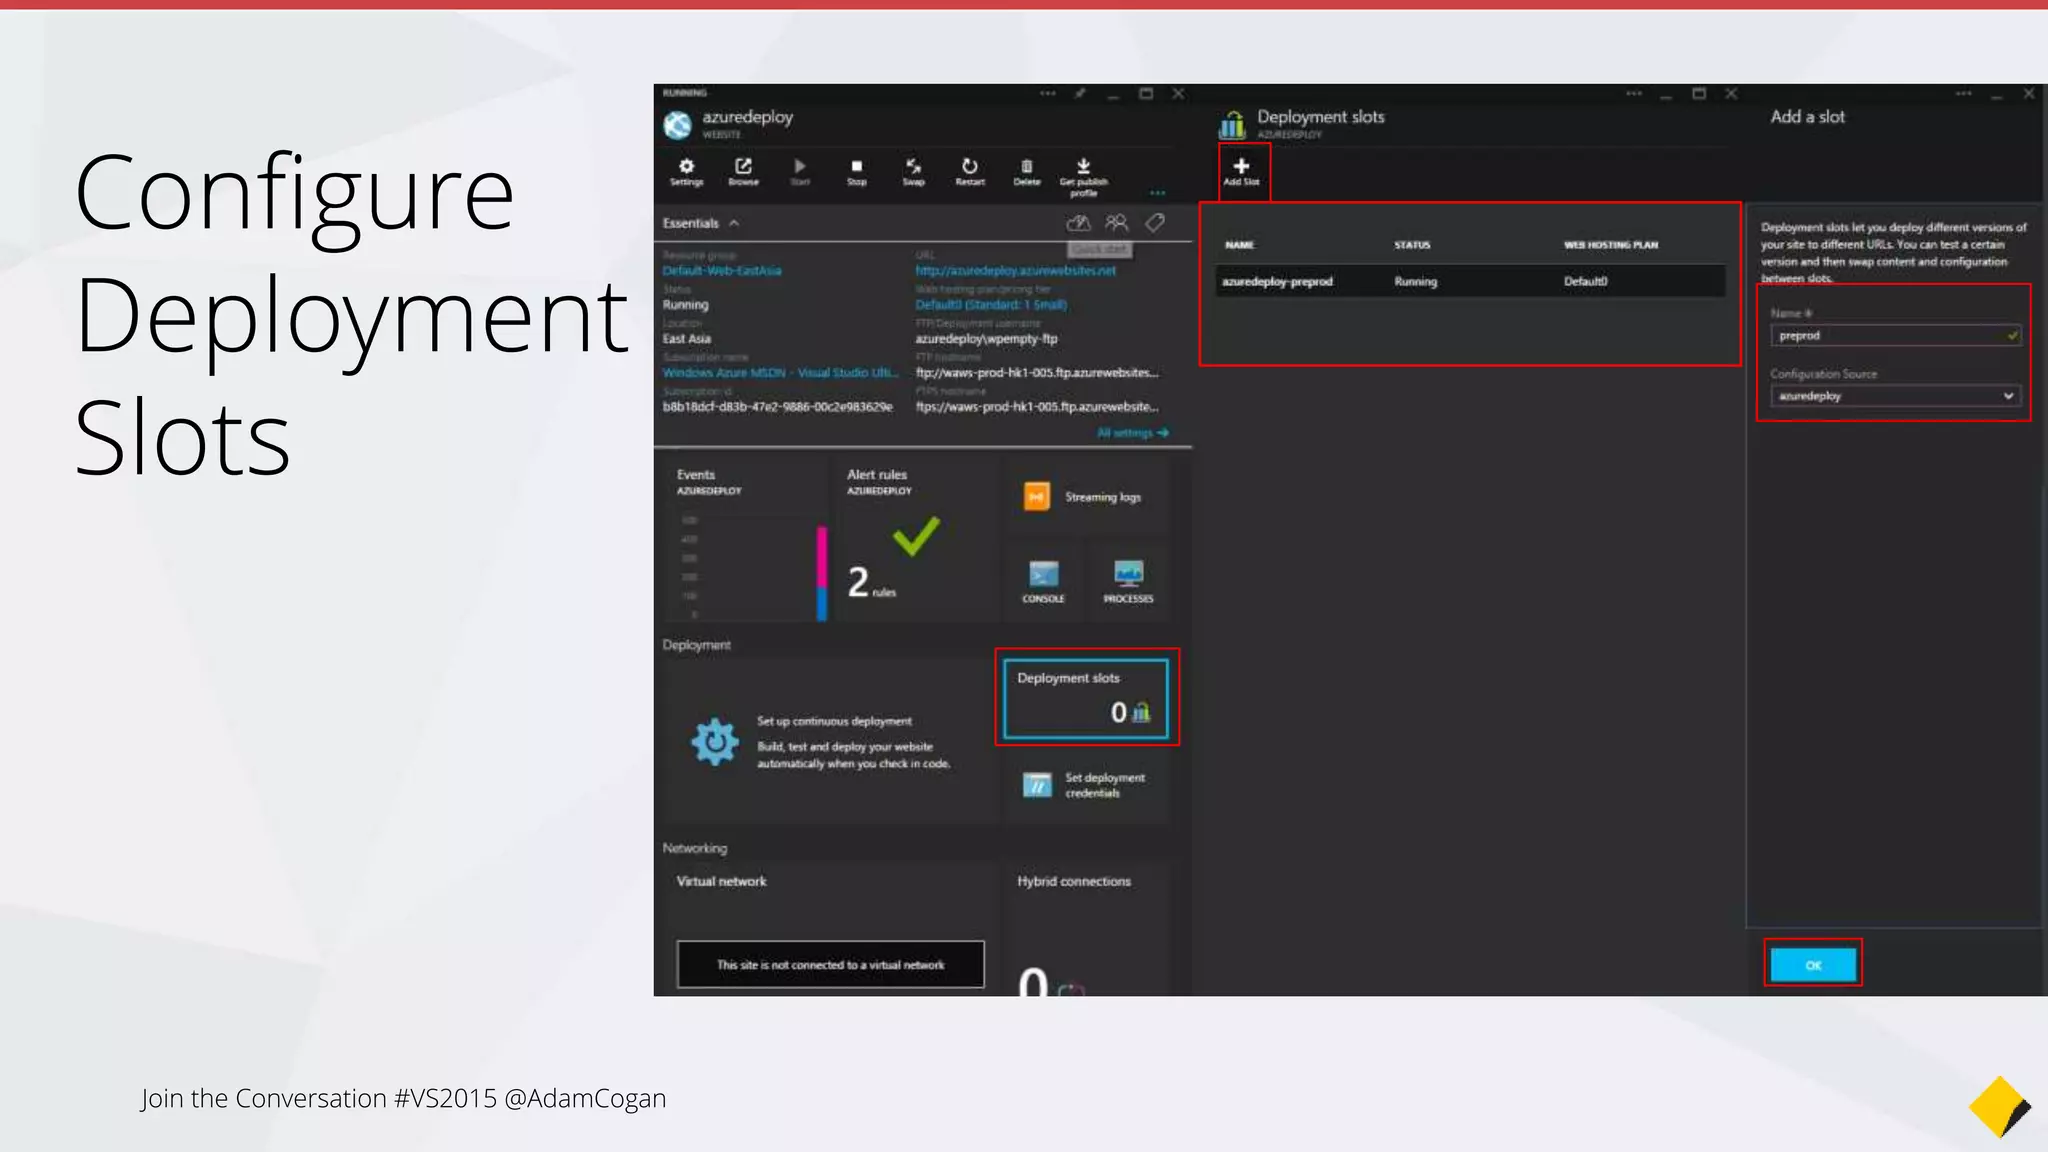
Task: Open the Deployment slots tile
Action: pyautogui.click(x=1086, y=698)
